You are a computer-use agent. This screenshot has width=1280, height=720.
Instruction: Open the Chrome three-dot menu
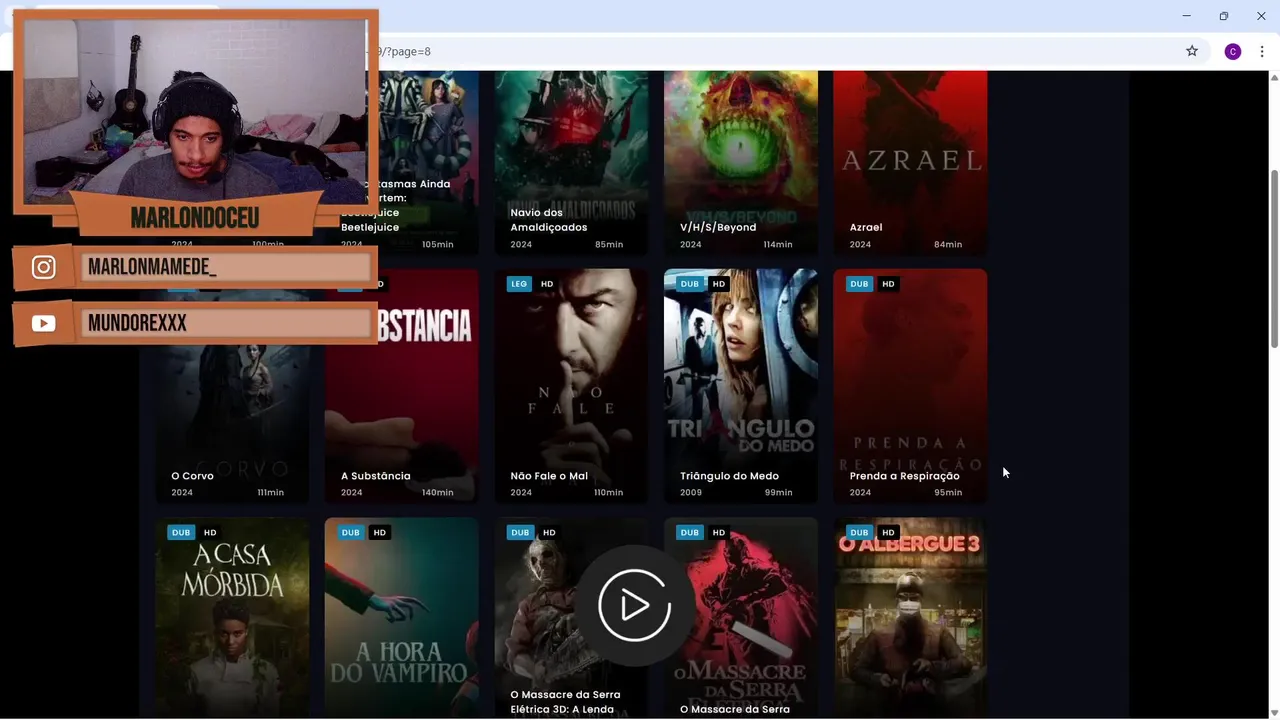[x=1262, y=51]
